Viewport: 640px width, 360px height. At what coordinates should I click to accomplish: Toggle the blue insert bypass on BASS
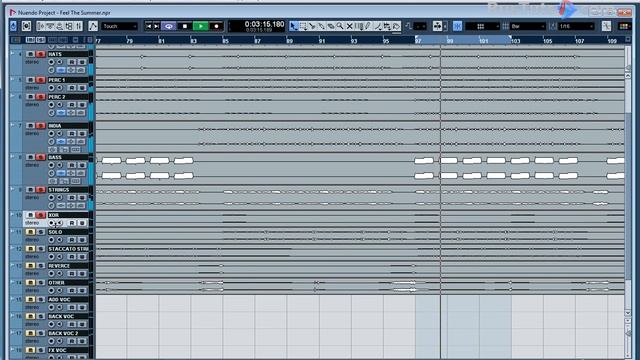61,173
